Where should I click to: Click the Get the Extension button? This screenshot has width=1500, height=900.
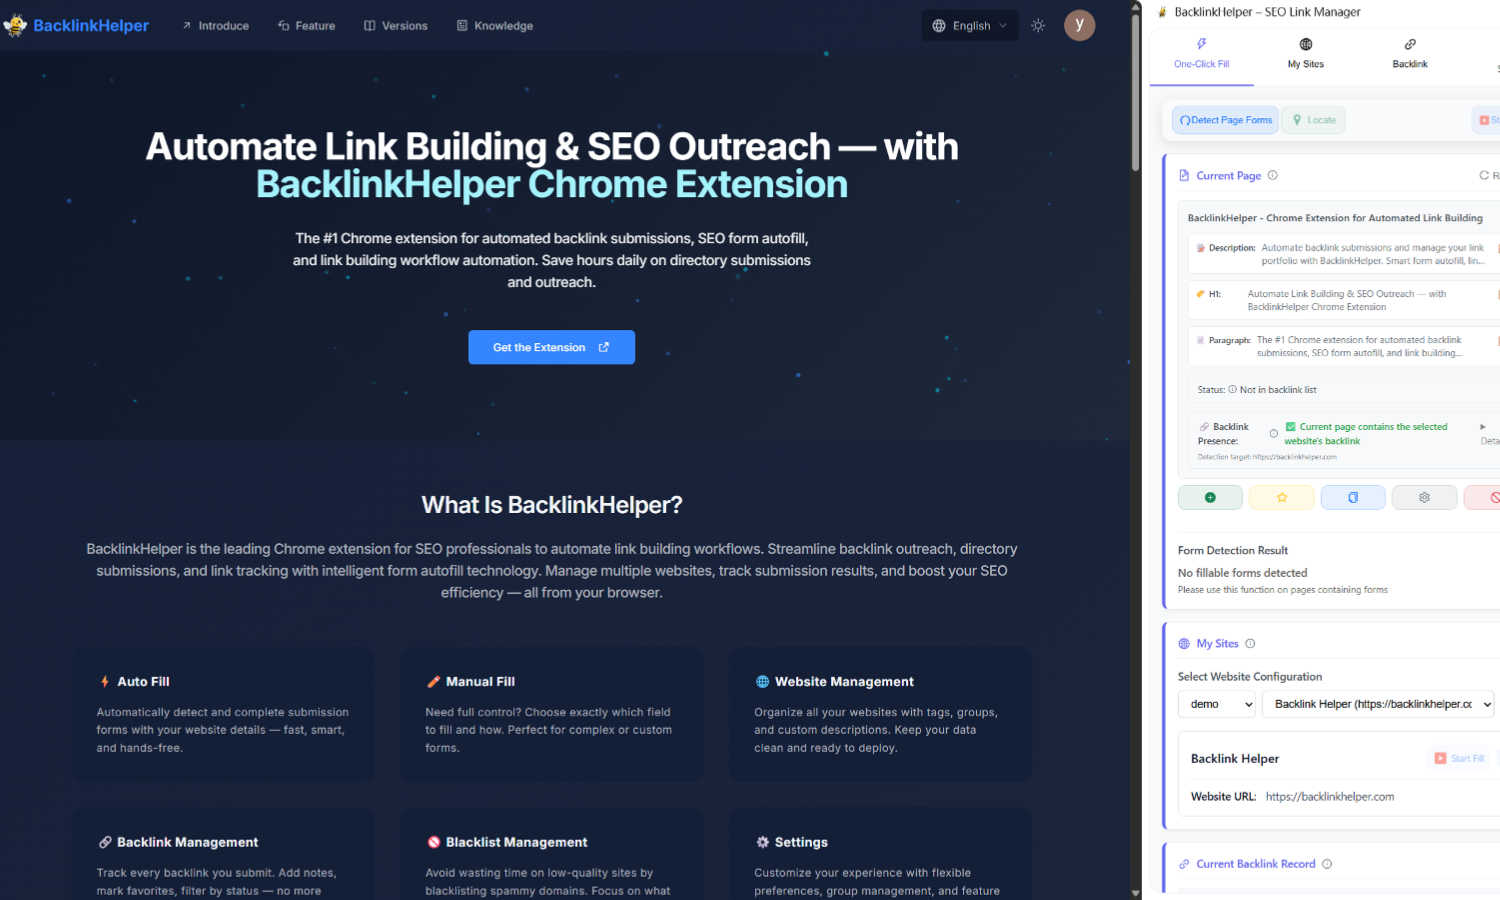pyautogui.click(x=551, y=347)
